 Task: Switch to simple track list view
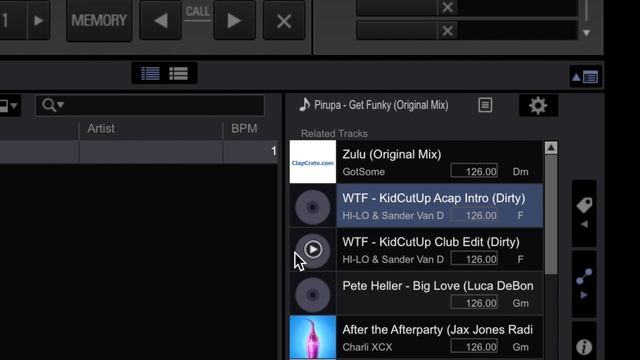pos(178,73)
